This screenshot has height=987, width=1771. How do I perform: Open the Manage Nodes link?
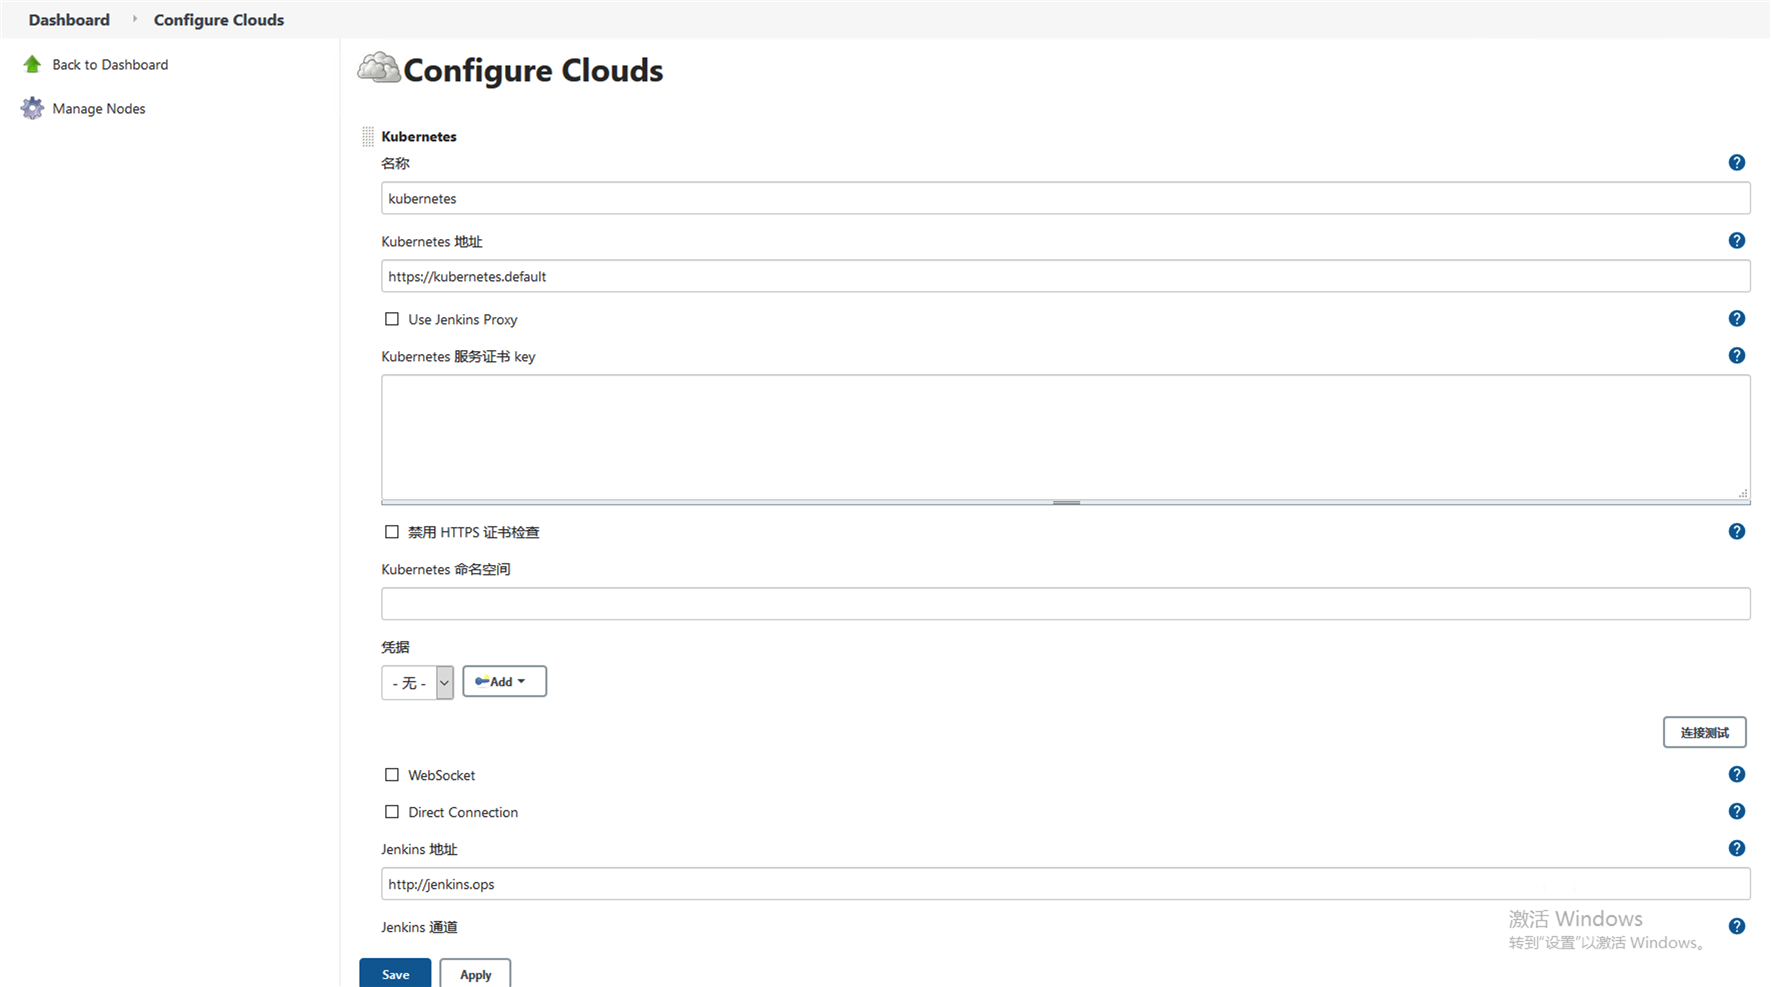tap(99, 109)
